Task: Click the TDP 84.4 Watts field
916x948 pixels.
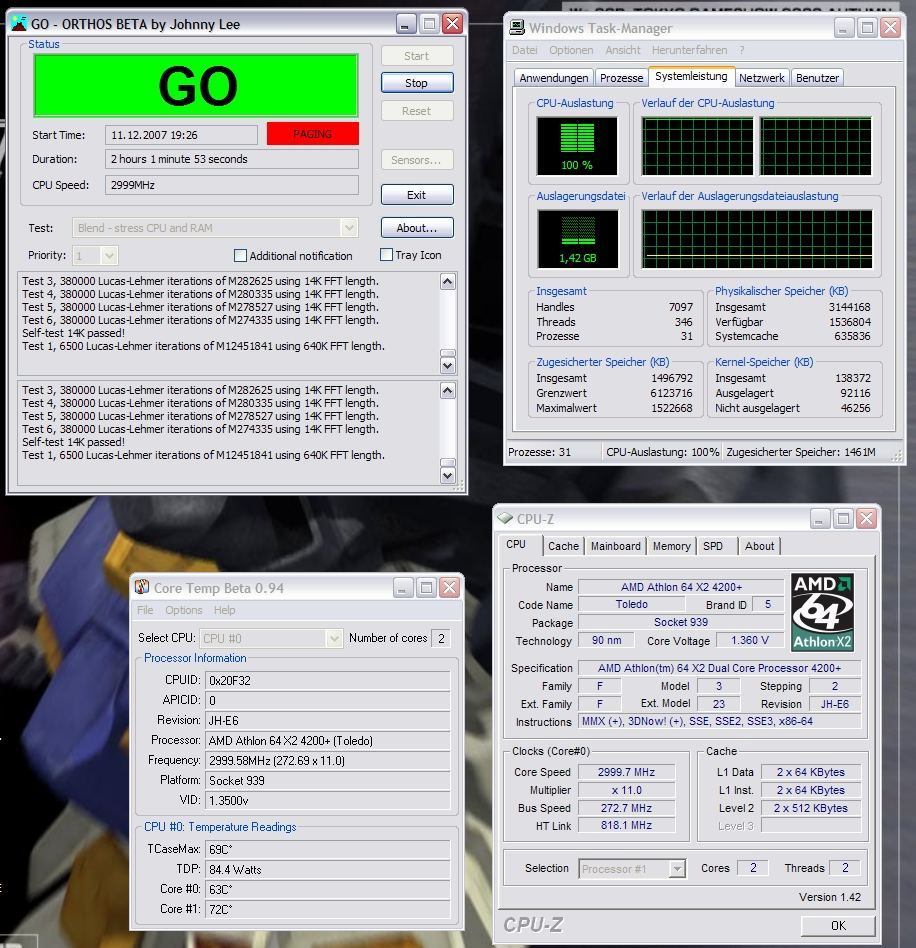Action: tap(328, 869)
